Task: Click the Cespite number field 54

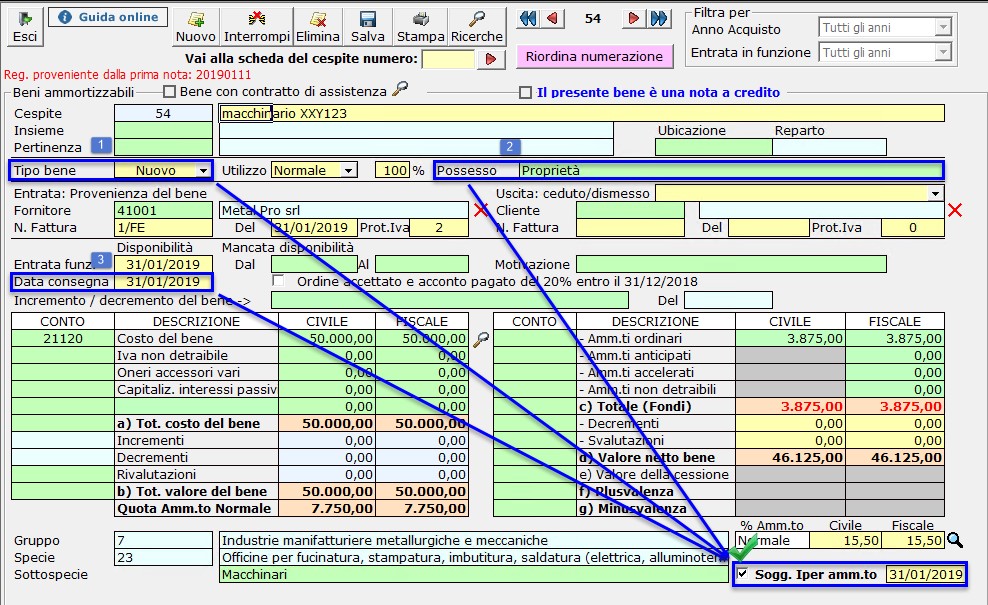Action: (x=164, y=113)
